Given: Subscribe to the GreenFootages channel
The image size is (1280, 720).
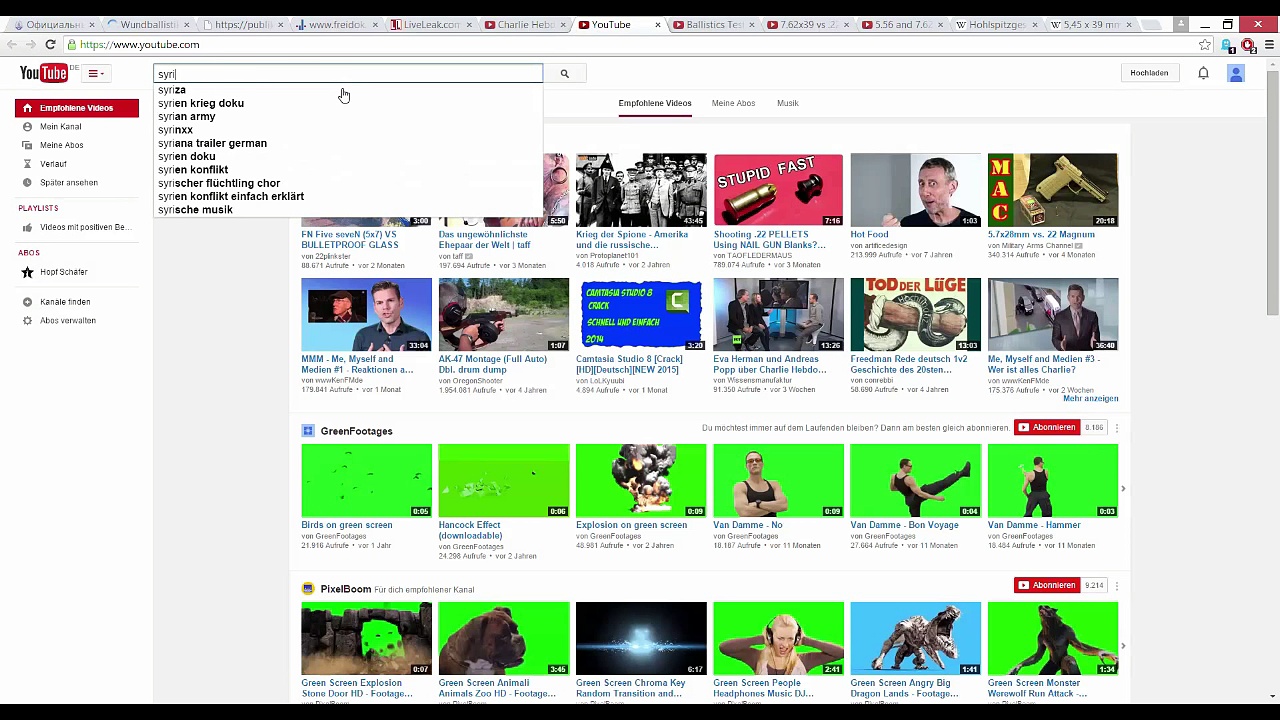Looking at the screenshot, I should tap(1046, 428).
